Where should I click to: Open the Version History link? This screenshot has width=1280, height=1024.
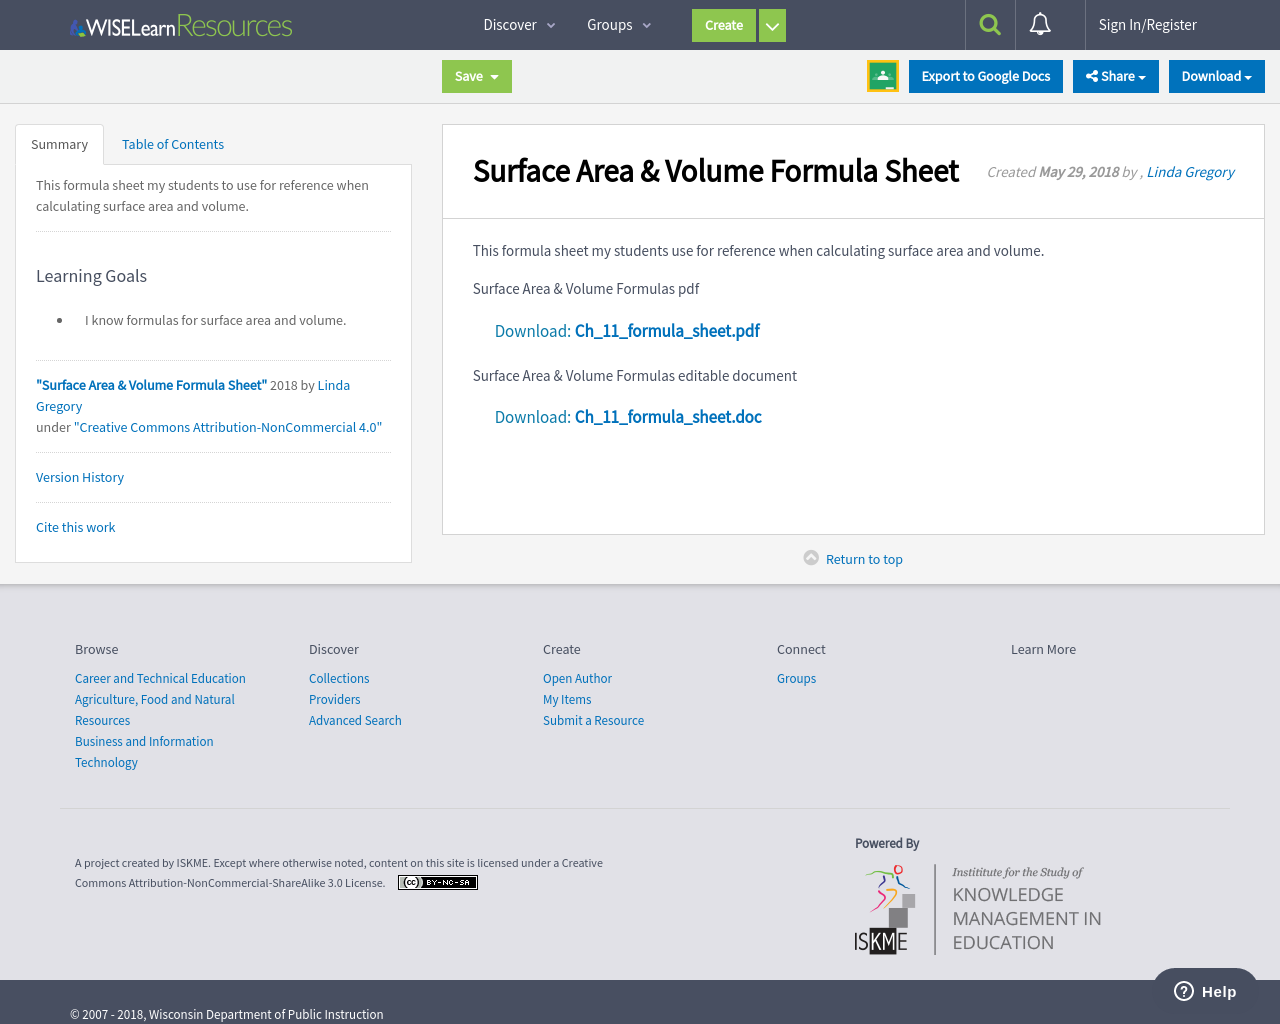point(80,477)
